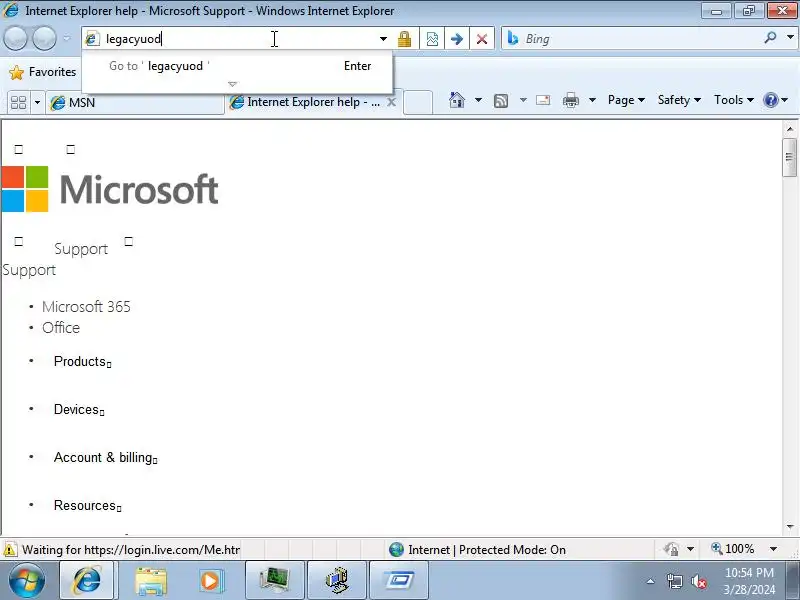Viewport: 800px width, 600px height.
Task: Click the search magnifier icon
Action: (x=770, y=38)
